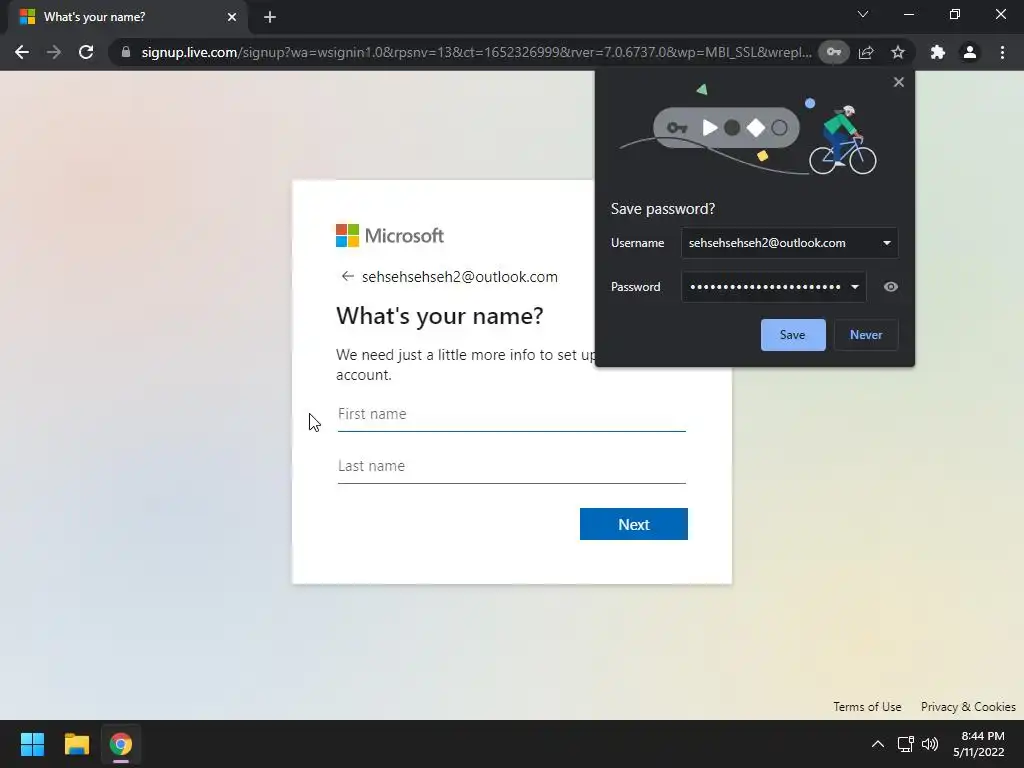The height and width of the screenshot is (768, 1024).
Task: Open File Explorer from the taskbar
Action: [76, 744]
